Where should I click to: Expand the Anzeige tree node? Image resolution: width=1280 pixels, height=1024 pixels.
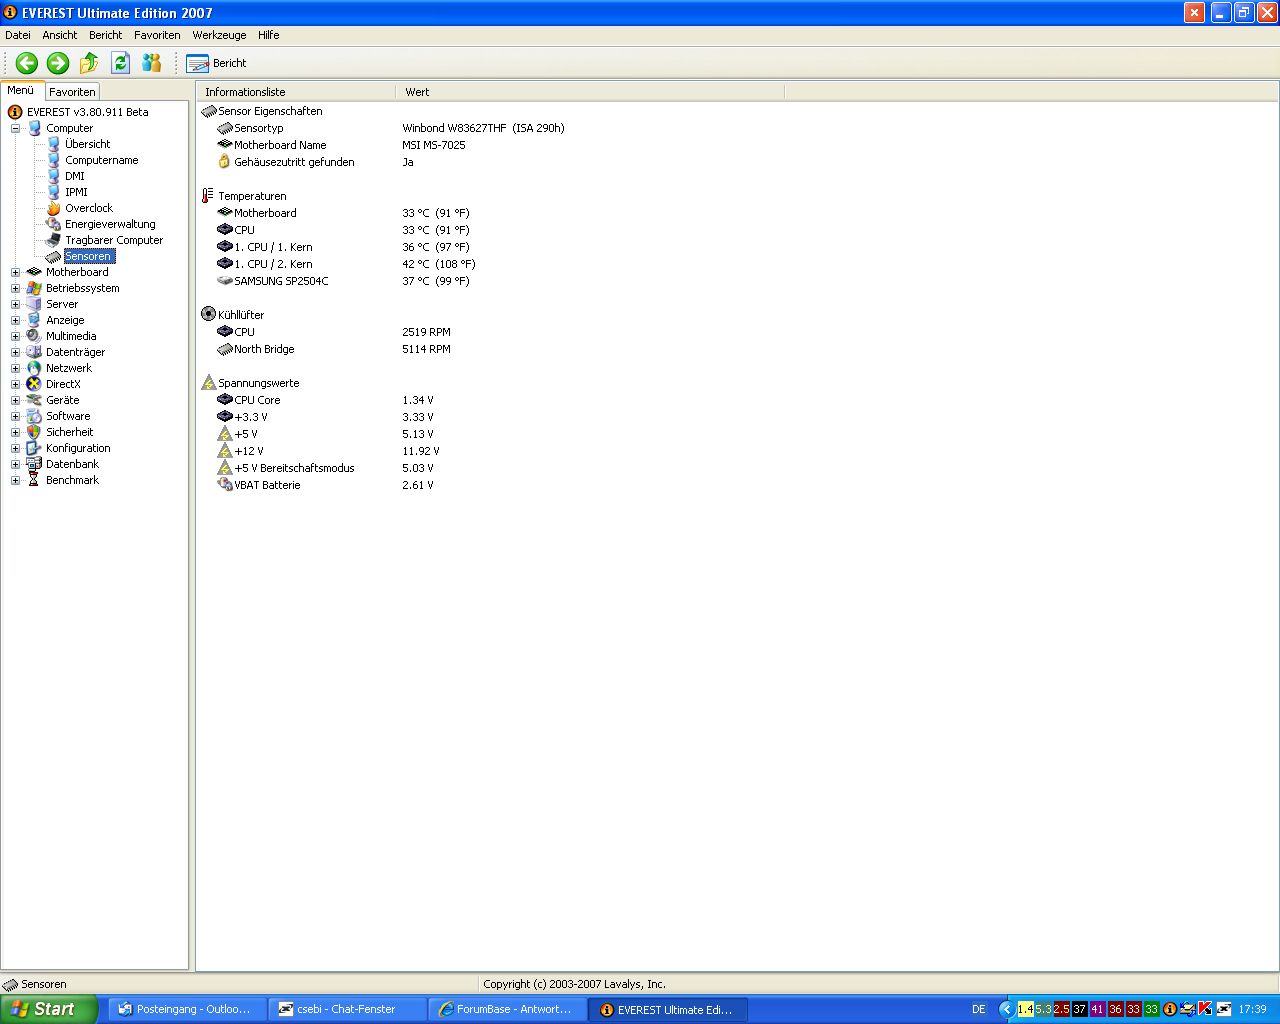[x=15, y=320]
